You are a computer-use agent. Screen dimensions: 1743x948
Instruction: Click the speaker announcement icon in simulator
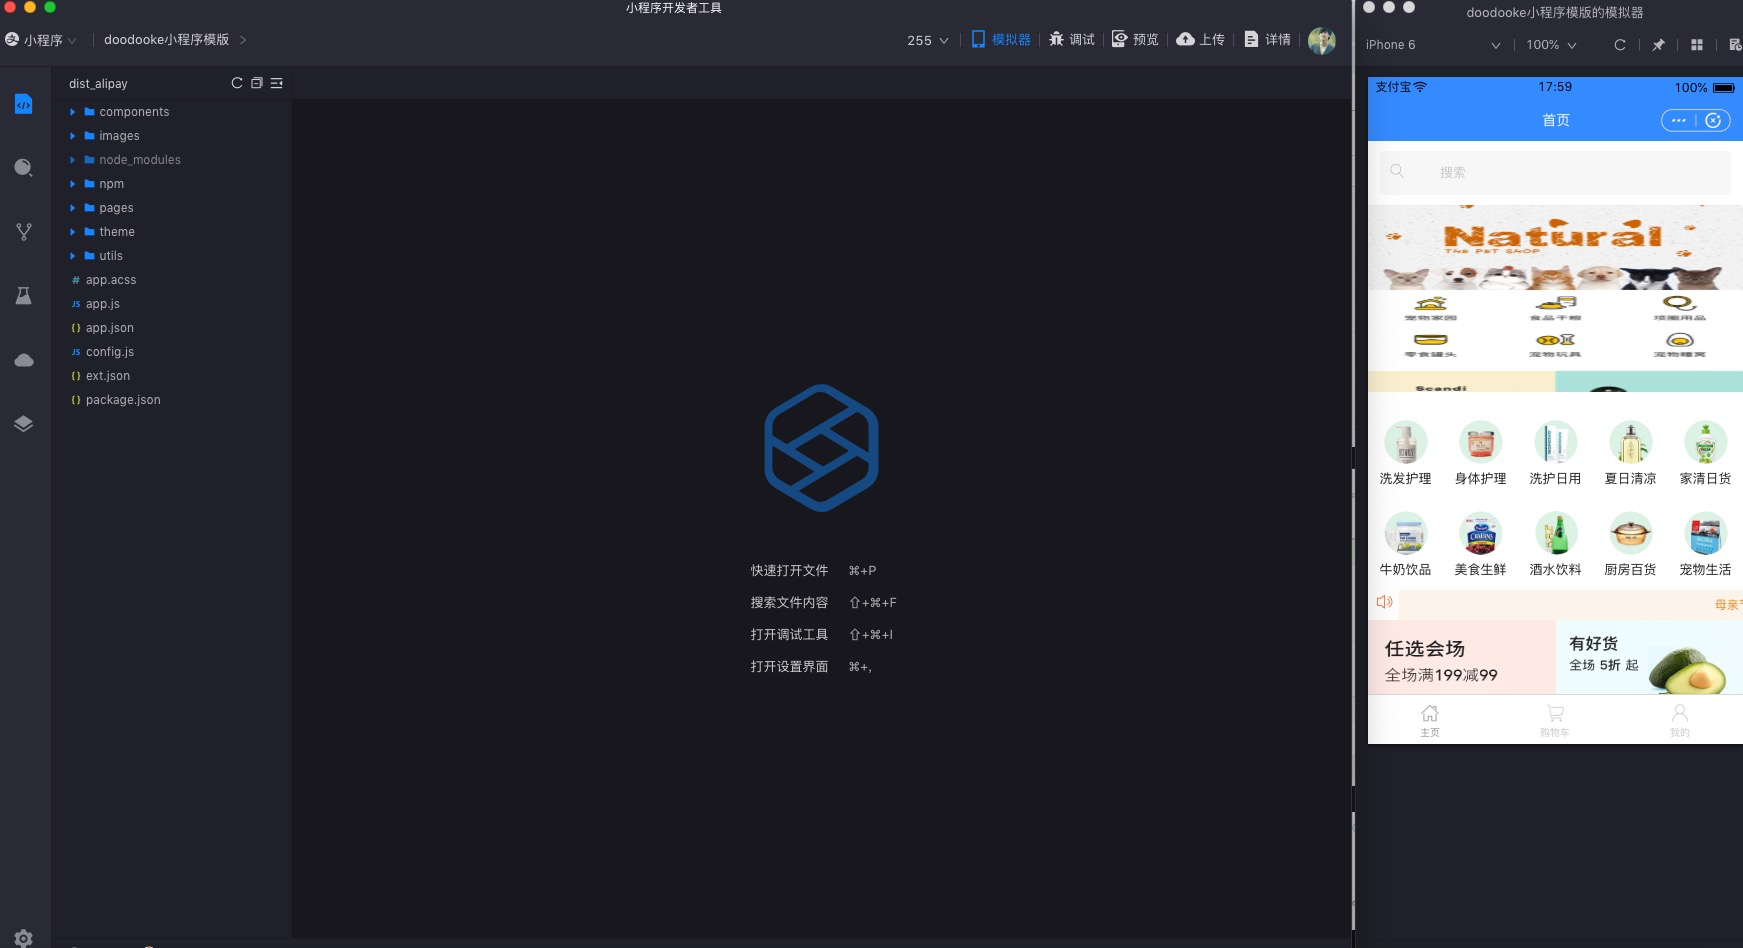coord(1384,602)
